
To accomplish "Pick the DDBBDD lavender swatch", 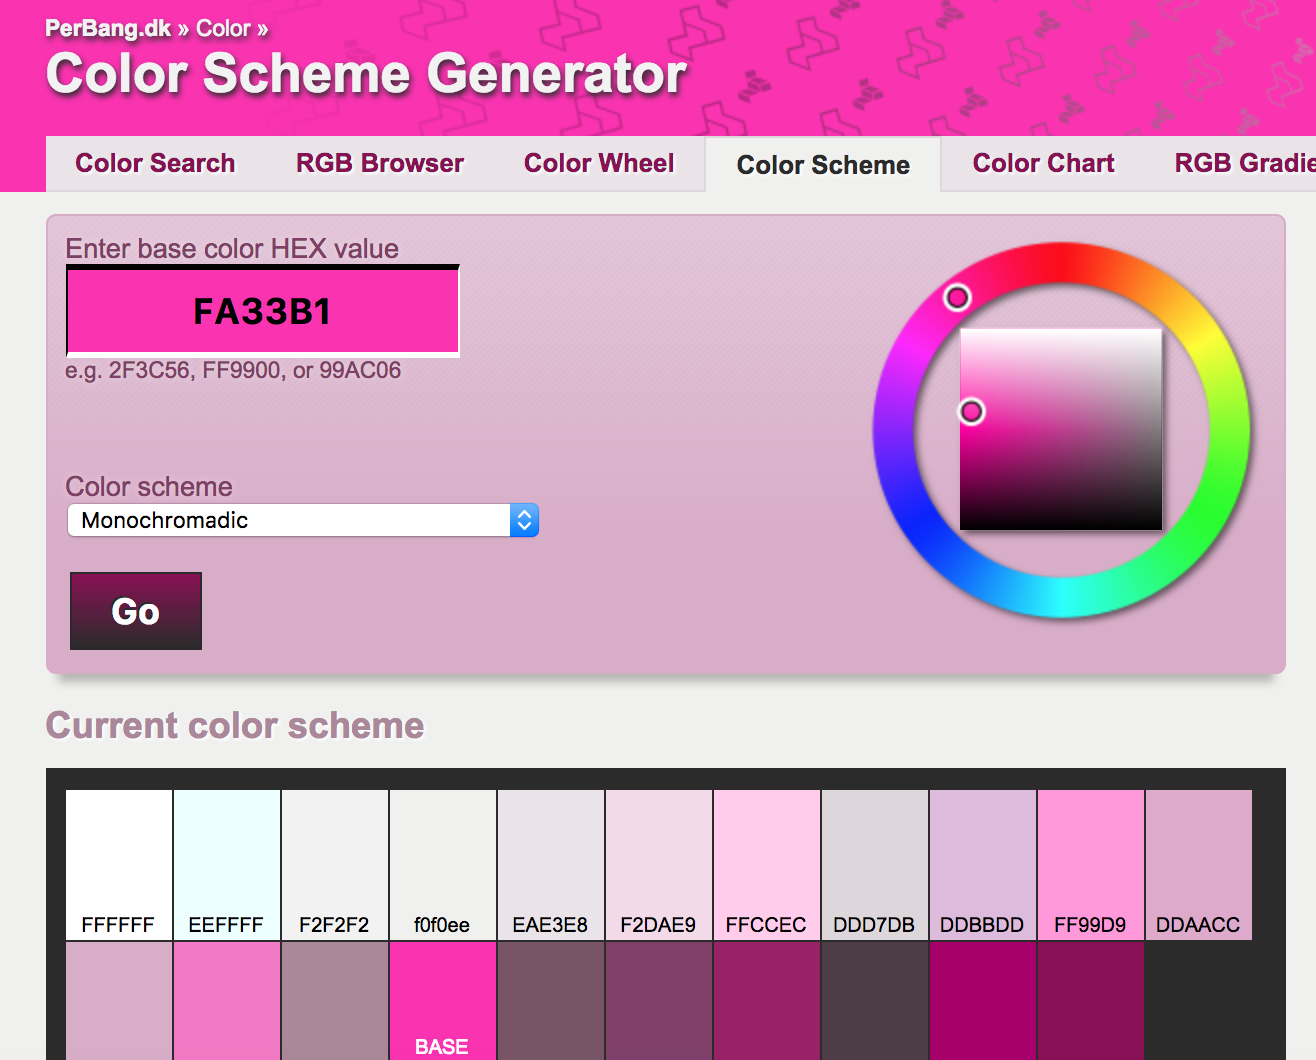I will point(982,864).
